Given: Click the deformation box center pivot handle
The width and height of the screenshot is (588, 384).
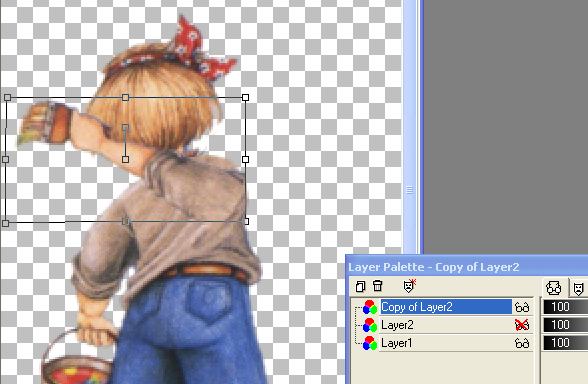Looking at the screenshot, I should pos(125,159).
